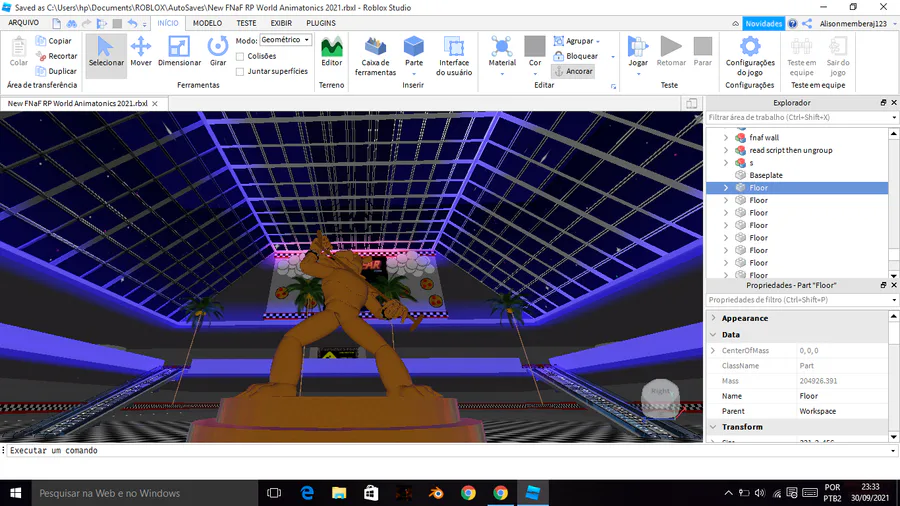Screen dimensions: 900x506
Task: Switch to the MODELO ribbon tab
Action: tap(207, 23)
